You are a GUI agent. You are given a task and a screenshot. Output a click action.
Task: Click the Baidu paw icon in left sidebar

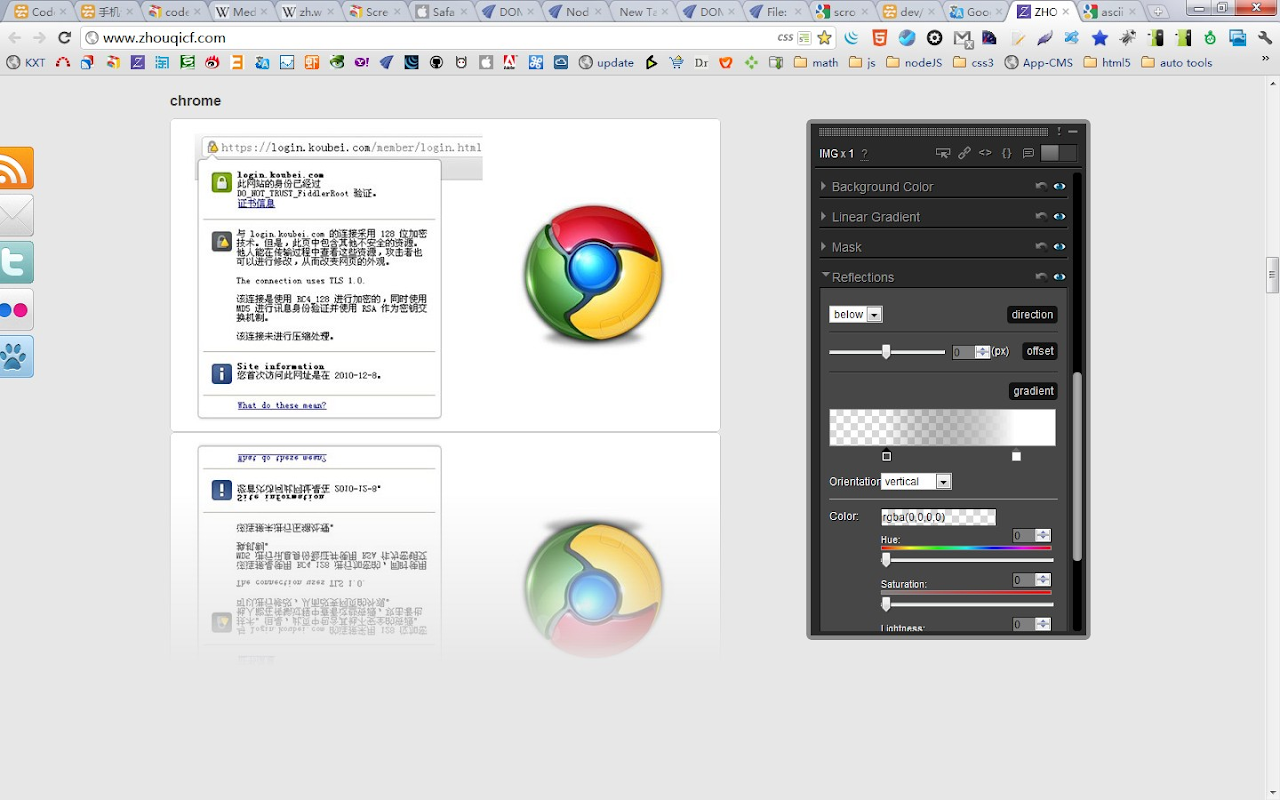click(x=16, y=357)
